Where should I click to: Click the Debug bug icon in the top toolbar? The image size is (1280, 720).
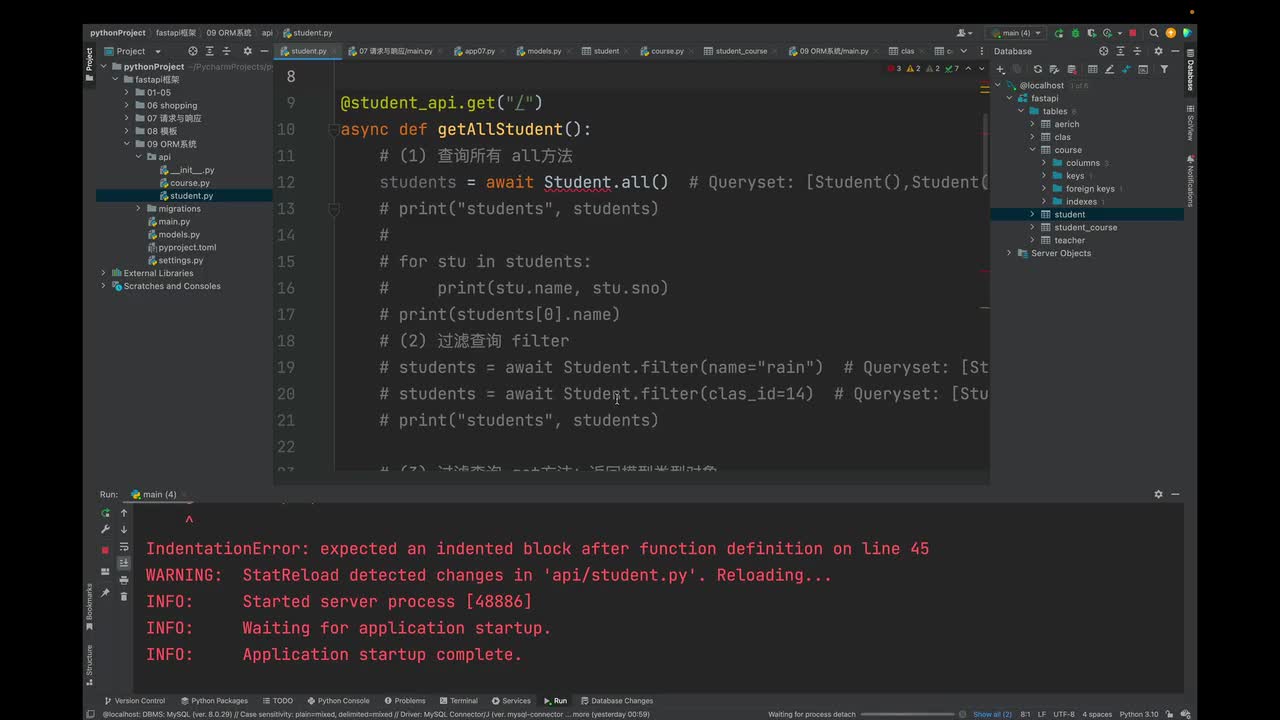pos(1074,33)
